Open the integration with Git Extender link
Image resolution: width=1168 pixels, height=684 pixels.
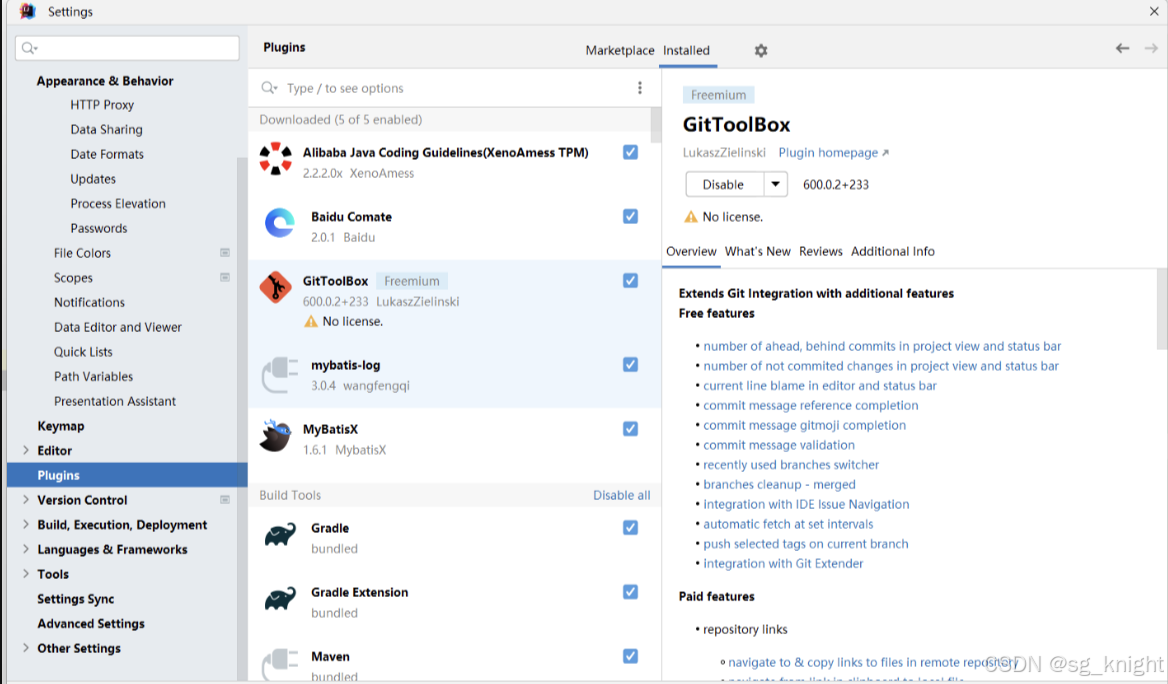pyautogui.click(x=783, y=563)
